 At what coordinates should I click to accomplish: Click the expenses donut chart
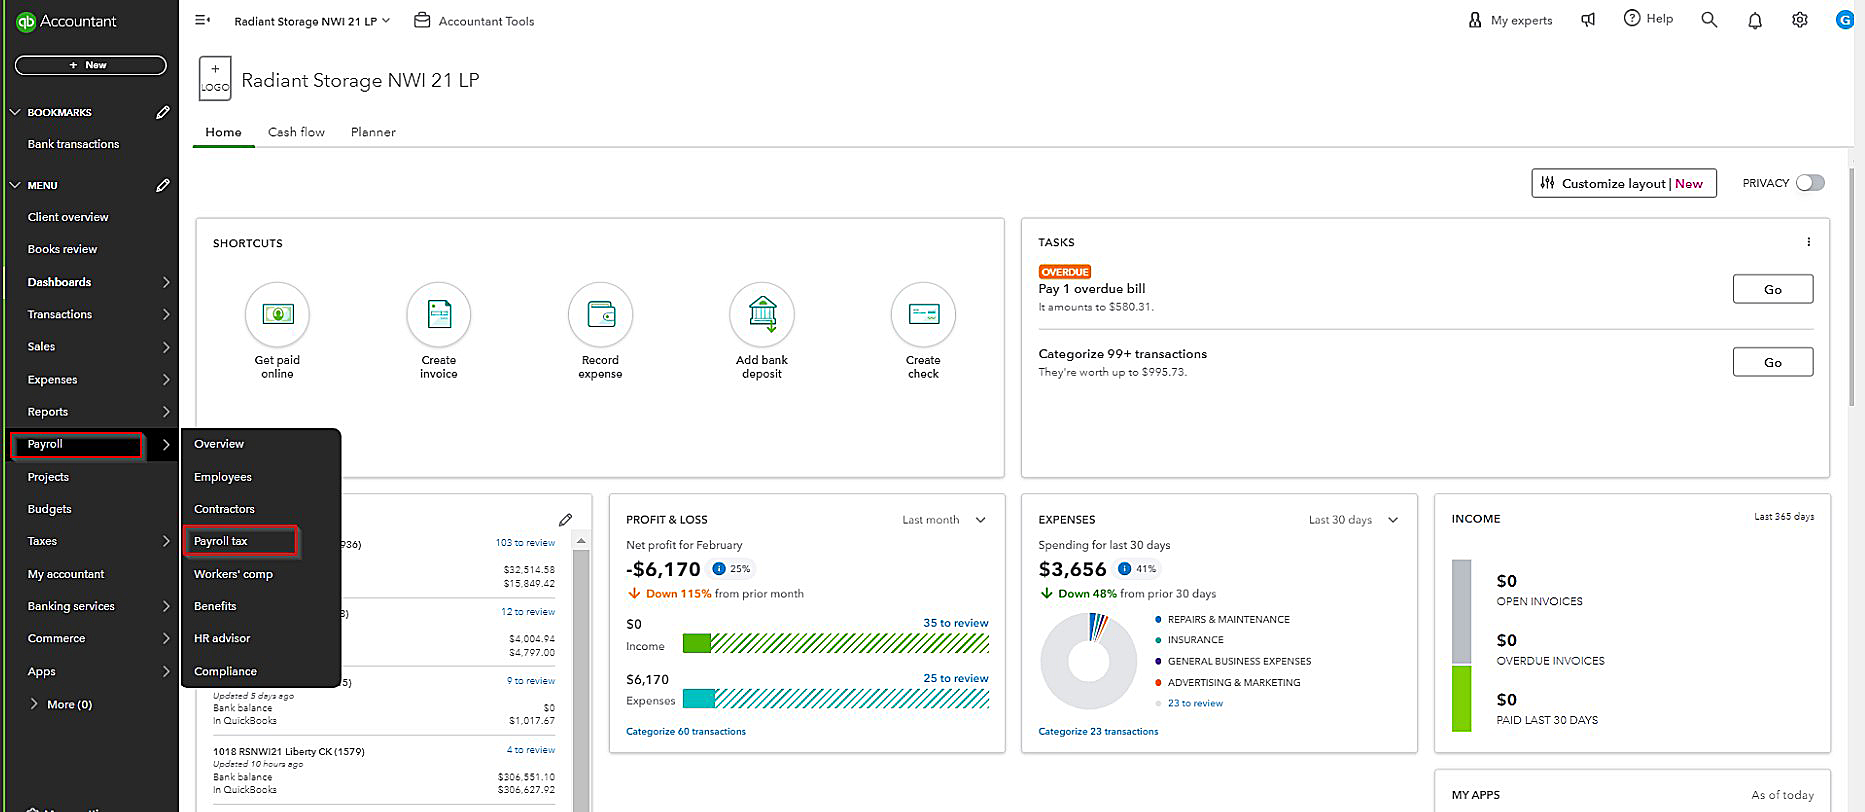pyautogui.click(x=1088, y=661)
